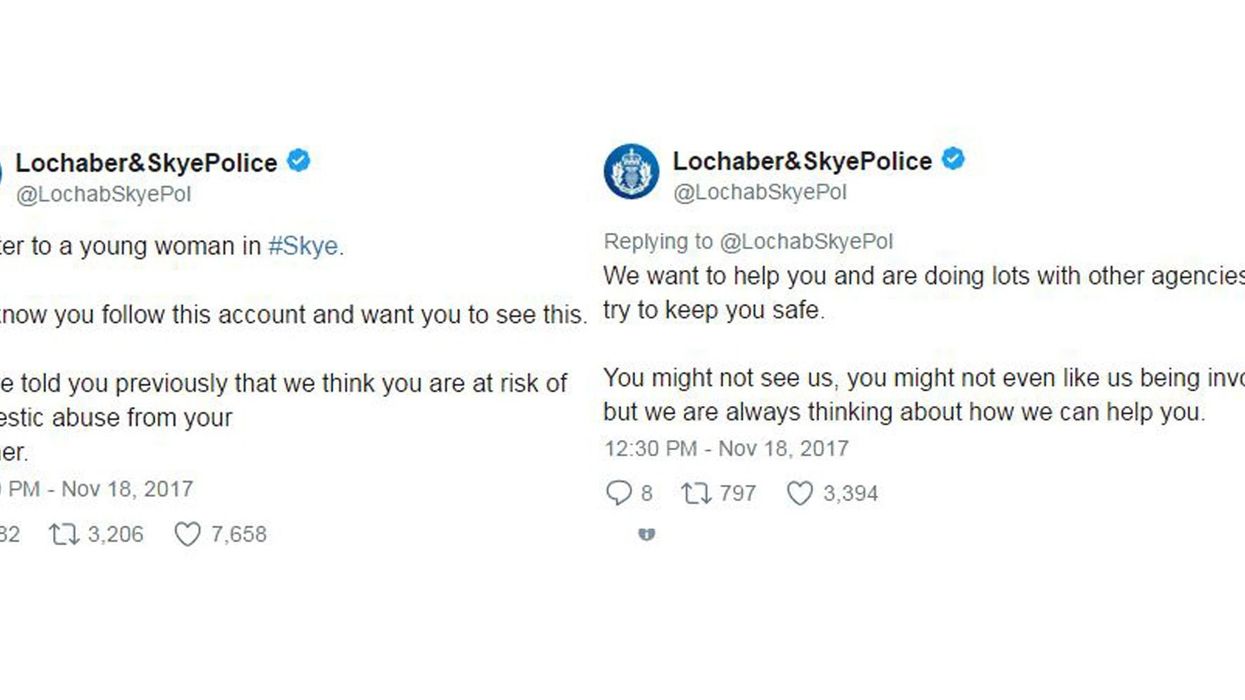Open the #Skye hashtag link
The height and width of the screenshot is (700, 1245).
tap(304, 247)
